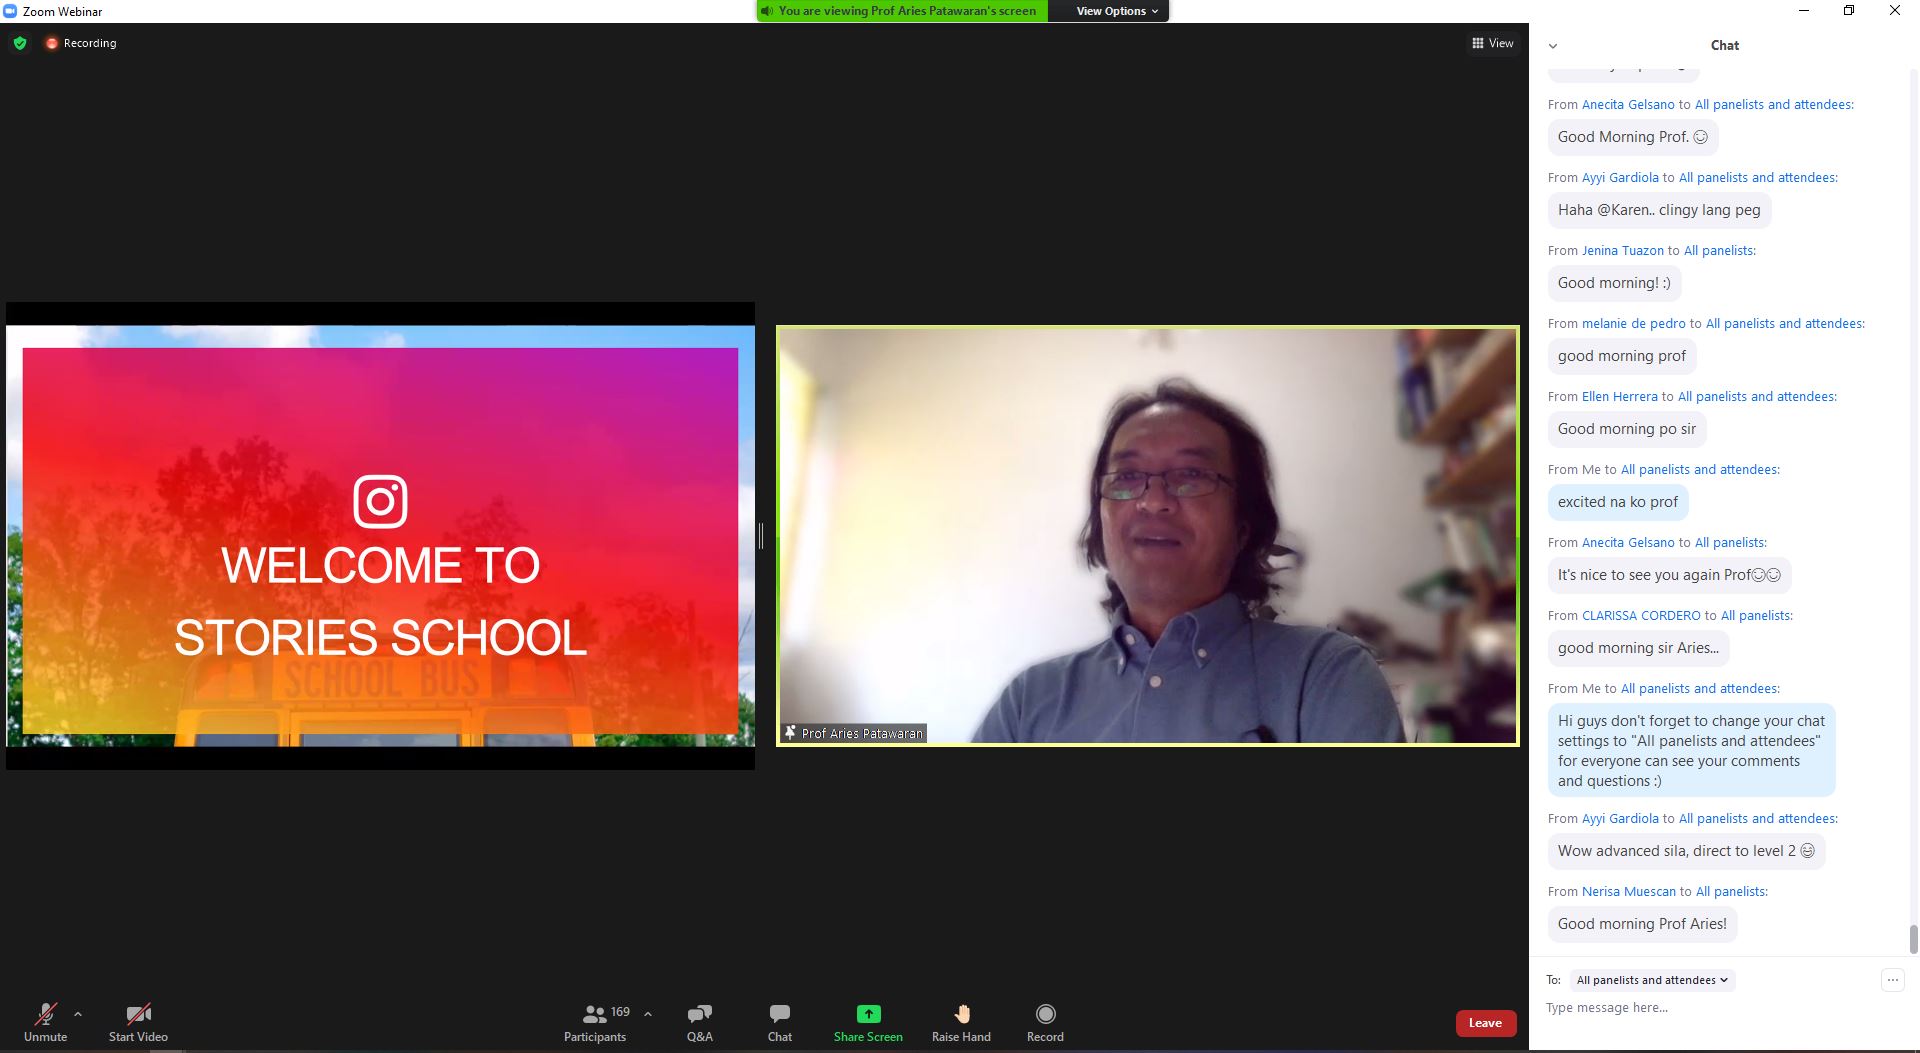This screenshot has height=1053, width=1920.
Task: Click the shared Stories School slide
Action: pos(380,536)
